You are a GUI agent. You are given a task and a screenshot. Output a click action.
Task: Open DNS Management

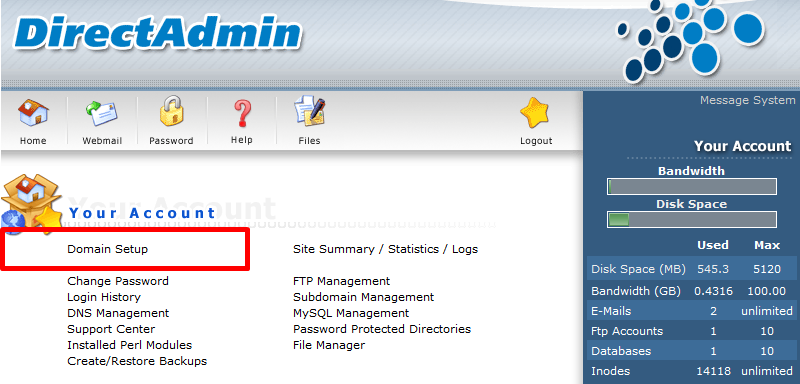[x=118, y=313]
